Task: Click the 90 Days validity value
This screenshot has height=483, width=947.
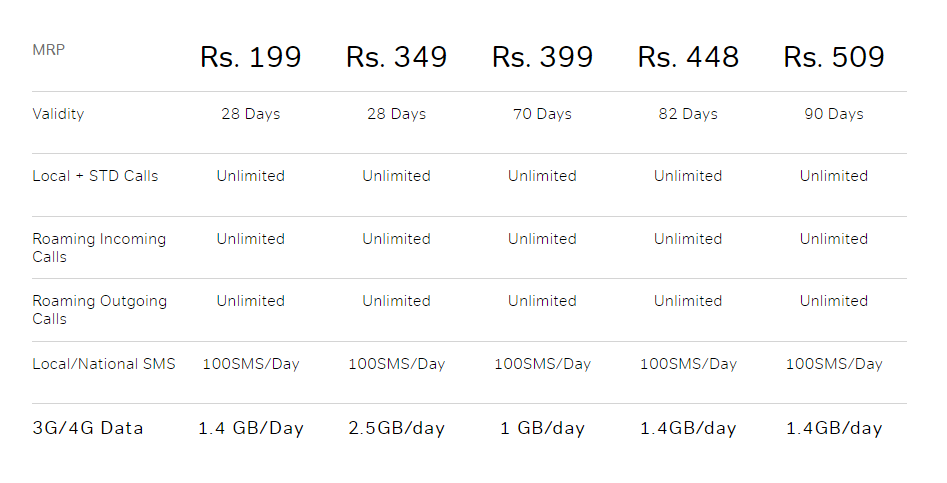Action: 834,114
